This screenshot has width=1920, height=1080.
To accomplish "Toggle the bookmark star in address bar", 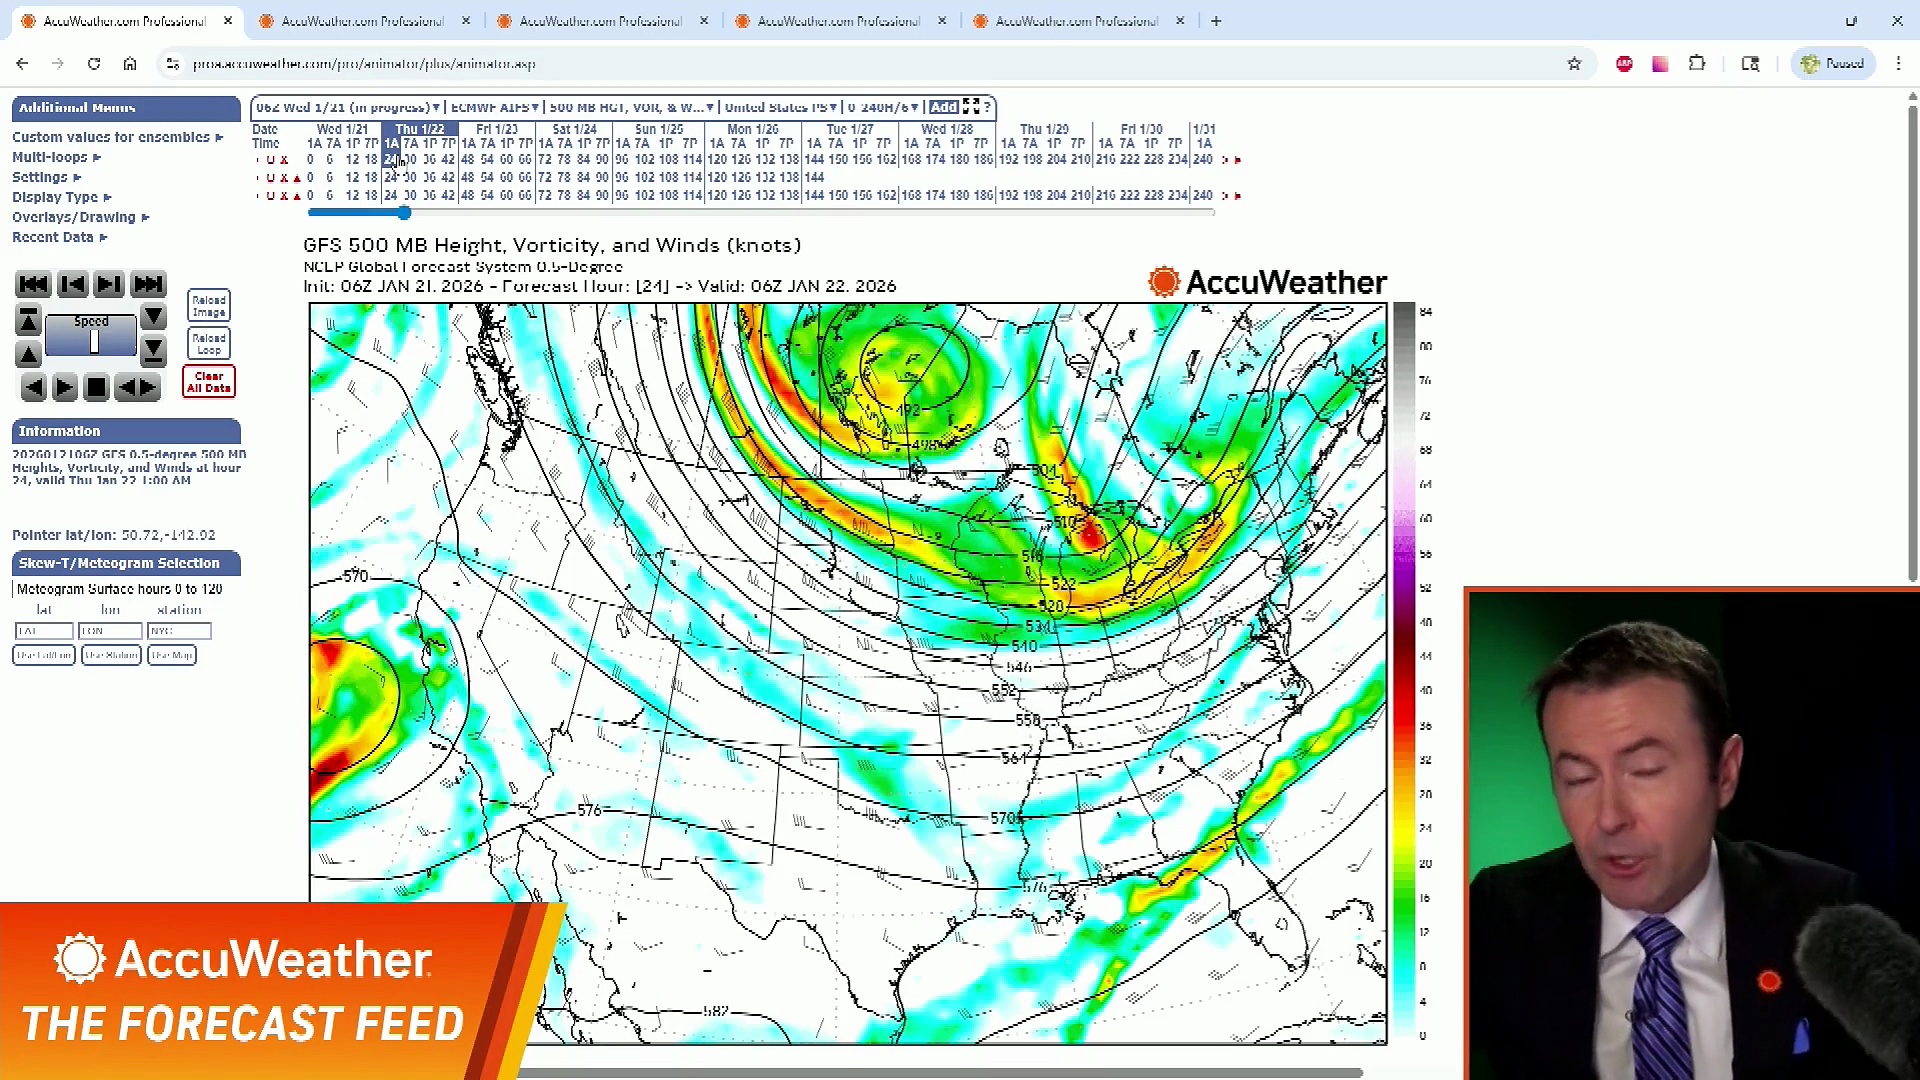I will [1574, 63].
